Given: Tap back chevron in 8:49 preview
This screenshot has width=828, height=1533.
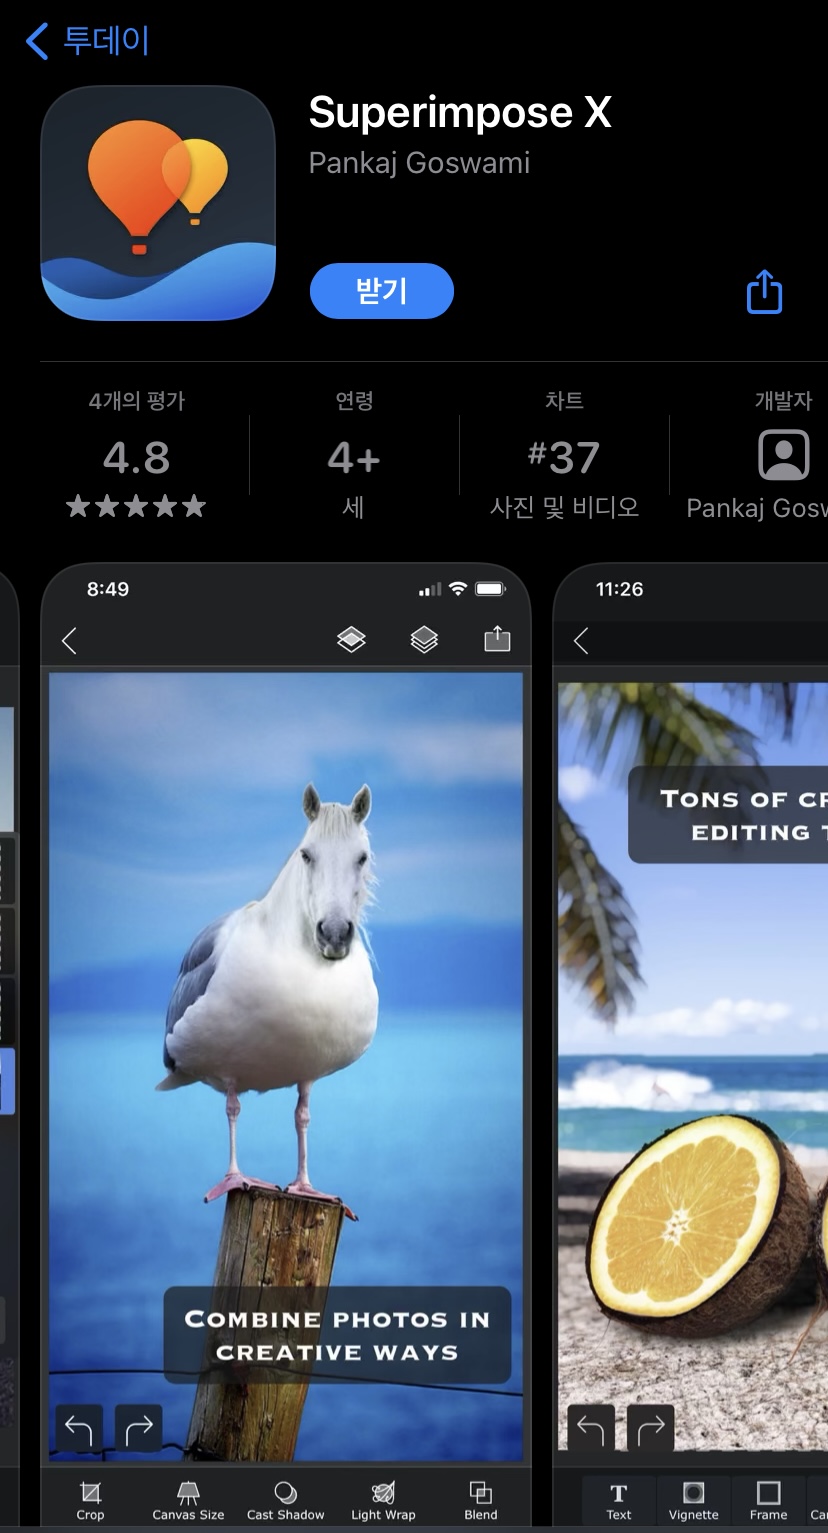Looking at the screenshot, I should point(69,640).
